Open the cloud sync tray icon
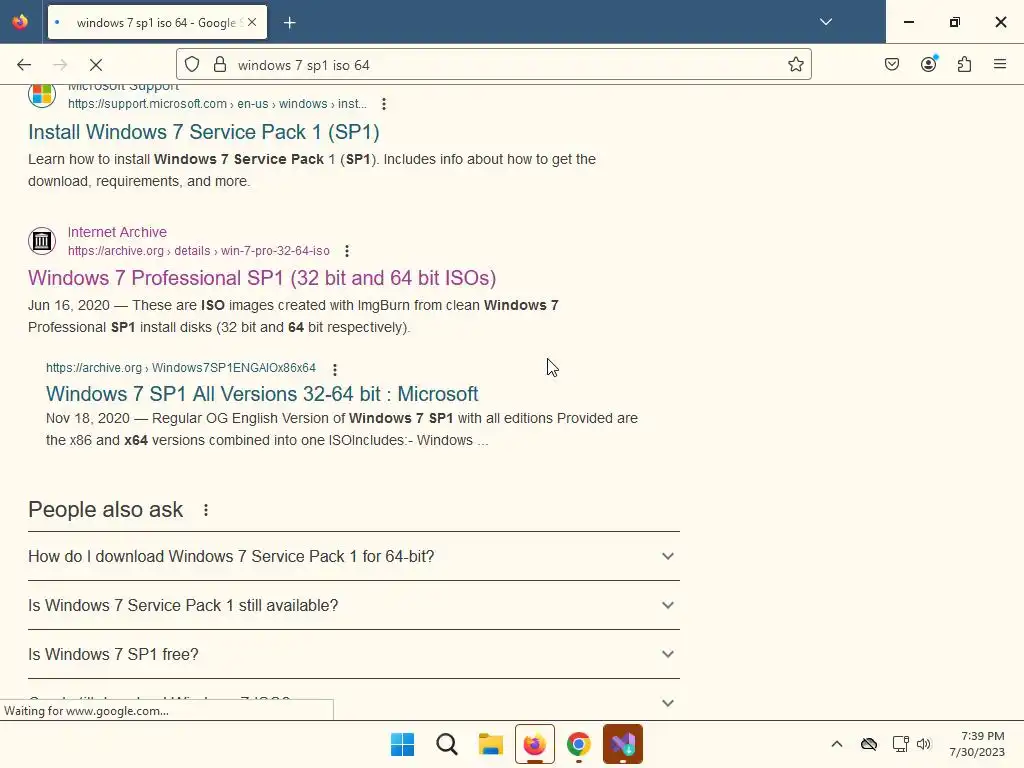Viewport: 1024px width, 768px height. coord(869,744)
